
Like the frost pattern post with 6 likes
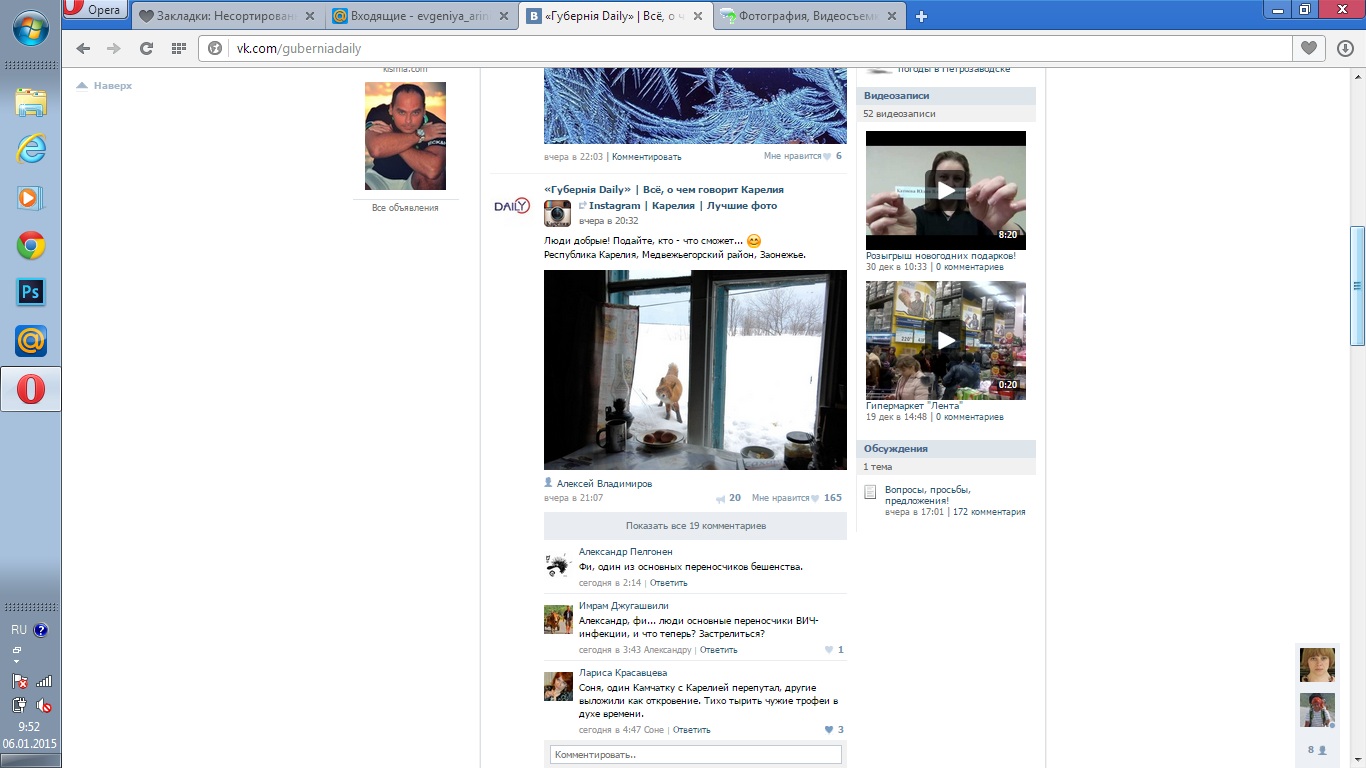pyautogui.click(x=826, y=156)
